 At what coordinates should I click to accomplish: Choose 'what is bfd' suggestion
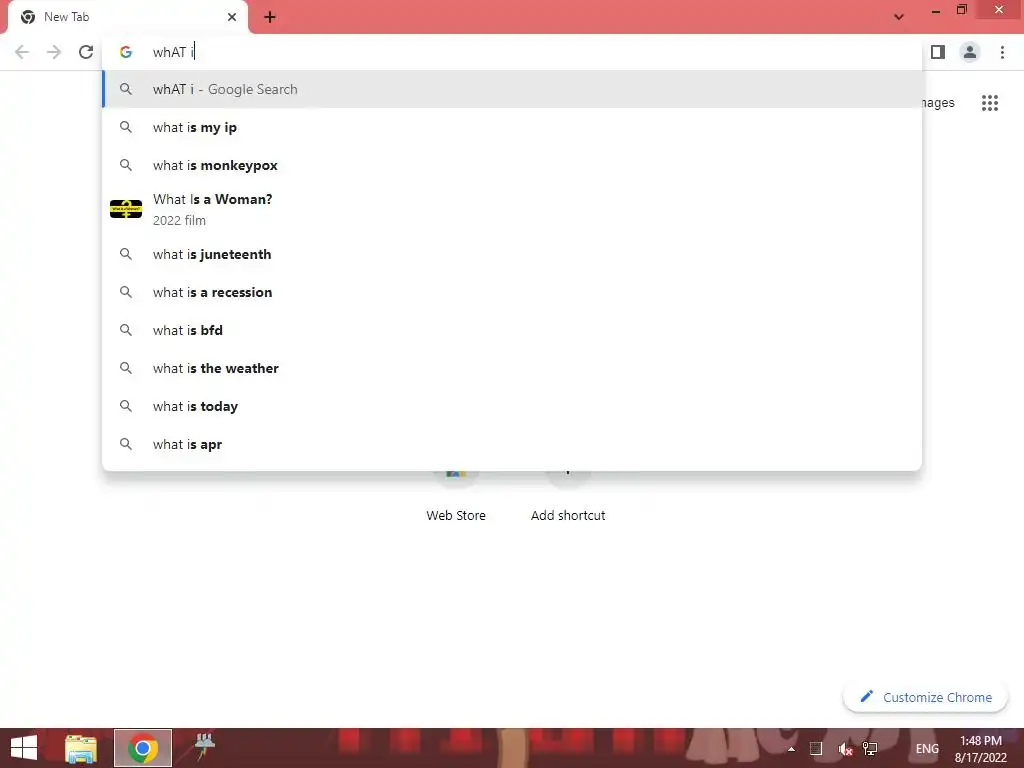tap(512, 330)
